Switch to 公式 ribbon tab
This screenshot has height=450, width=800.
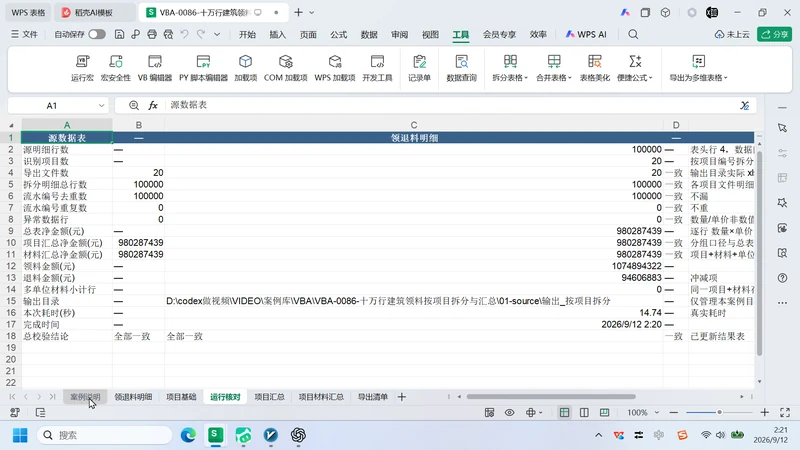click(x=338, y=34)
